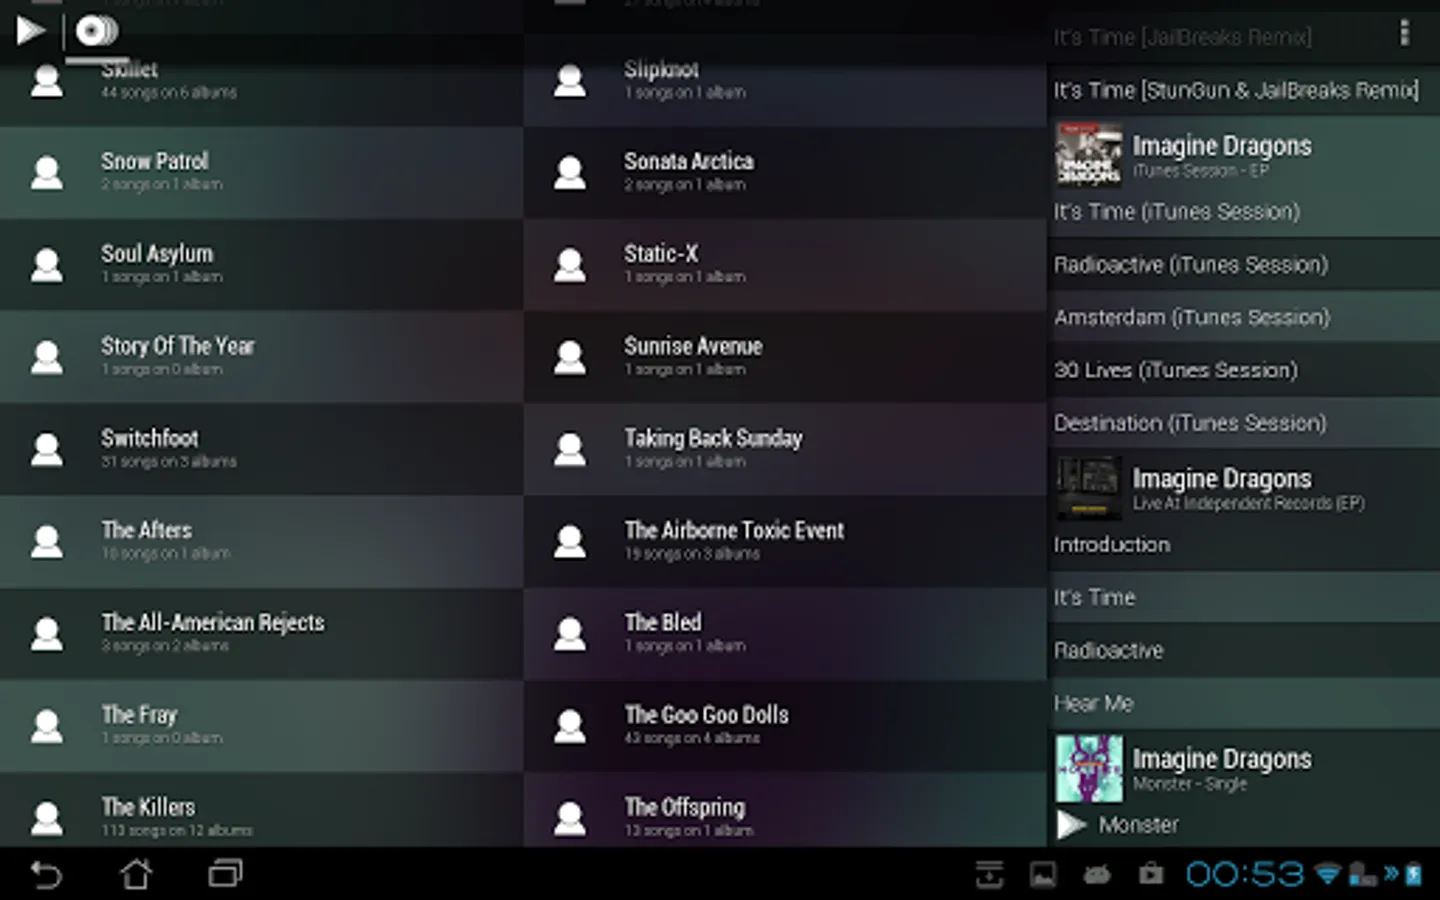Tap the play button at top-left
The image size is (1440, 900).
[30, 31]
